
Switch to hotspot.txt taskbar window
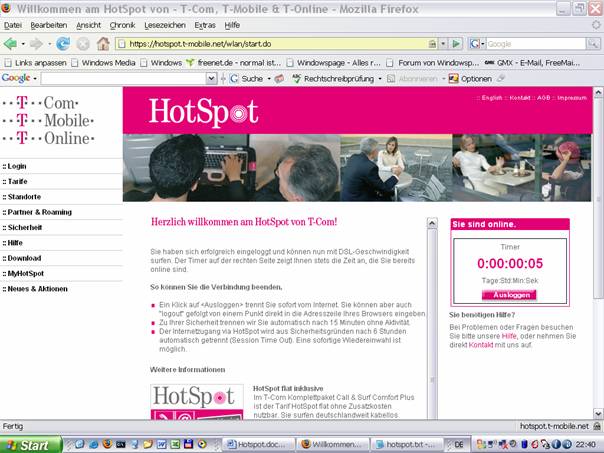click(x=406, y=445)
